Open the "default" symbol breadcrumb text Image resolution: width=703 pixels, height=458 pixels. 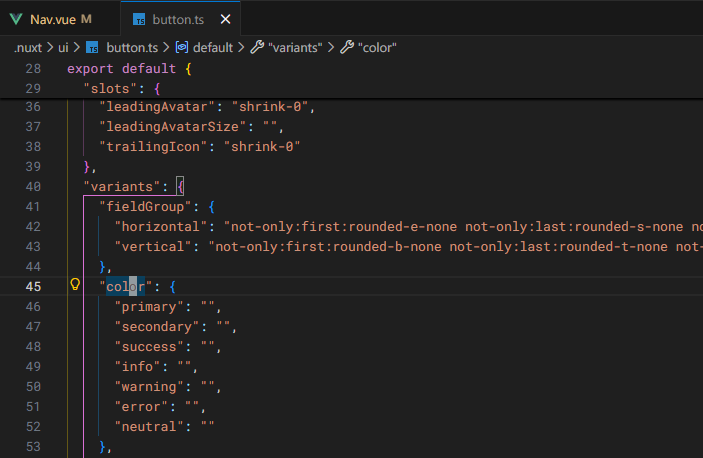[213, 47]
